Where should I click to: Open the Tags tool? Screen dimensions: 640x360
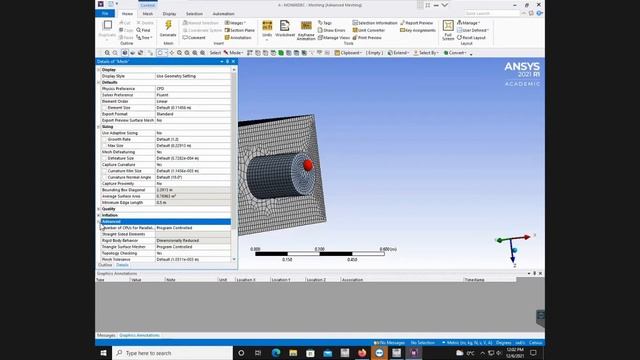point(324,23)
